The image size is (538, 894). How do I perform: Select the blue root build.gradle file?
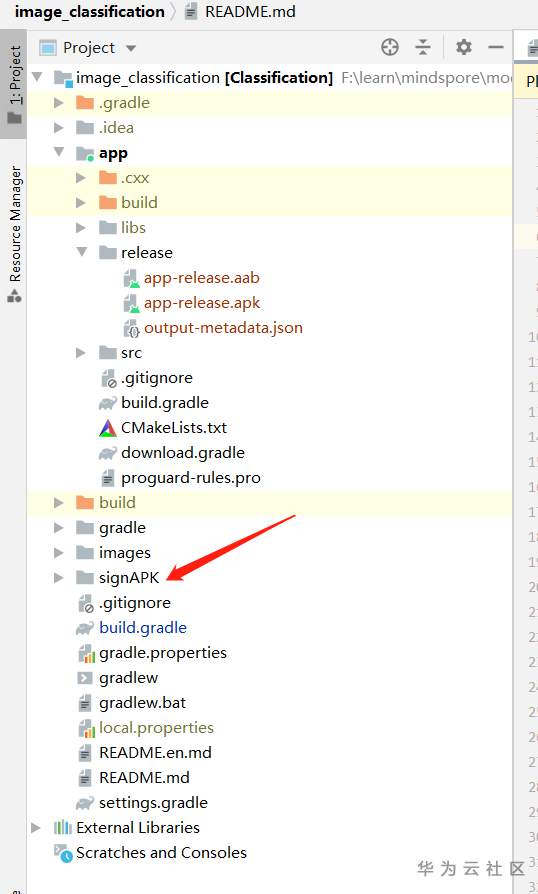143,628
